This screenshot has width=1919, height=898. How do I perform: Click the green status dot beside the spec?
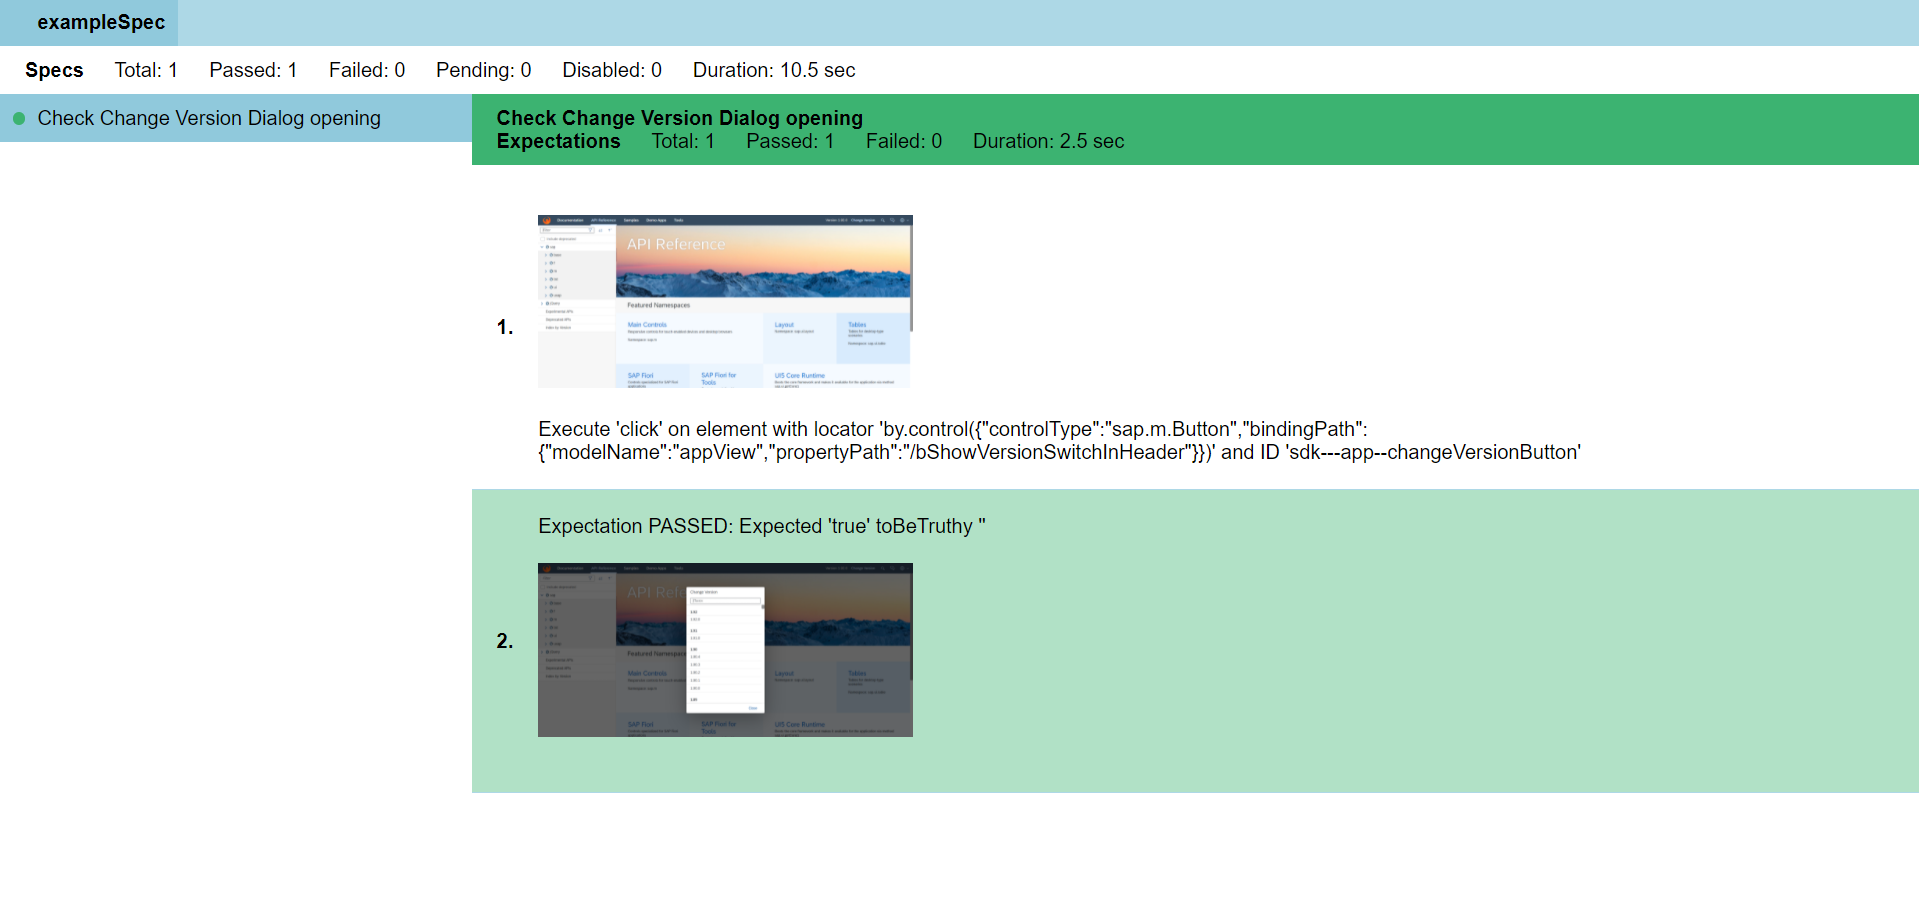(19, 118)
